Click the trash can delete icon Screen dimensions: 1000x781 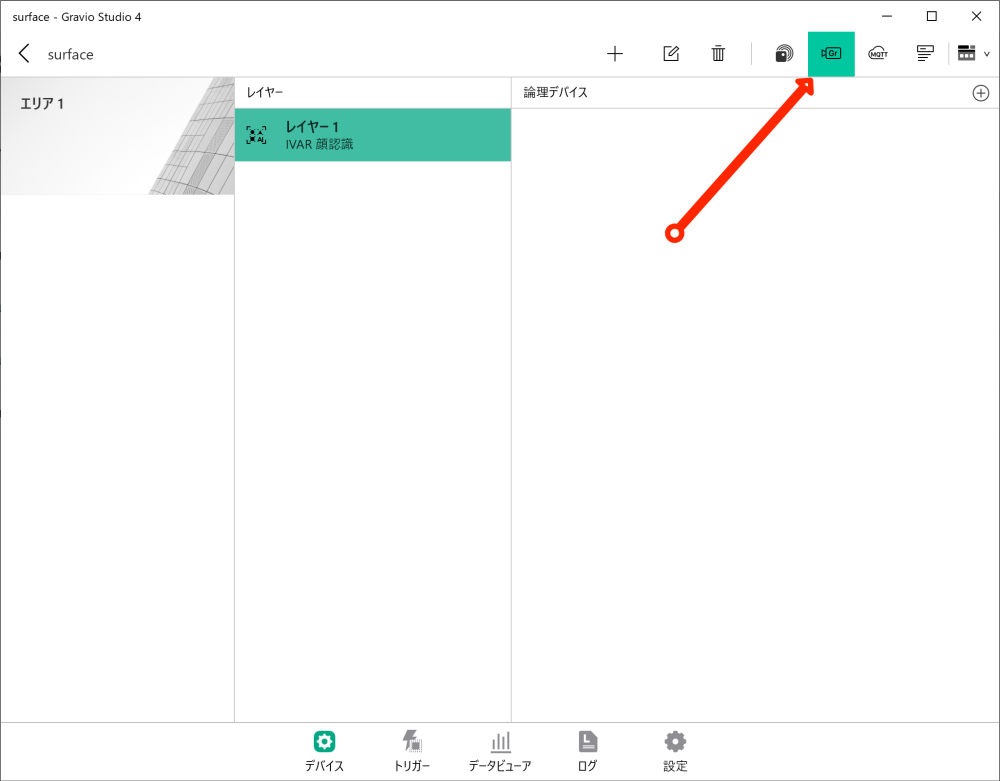pyautogui.click(x=718, y=54)
